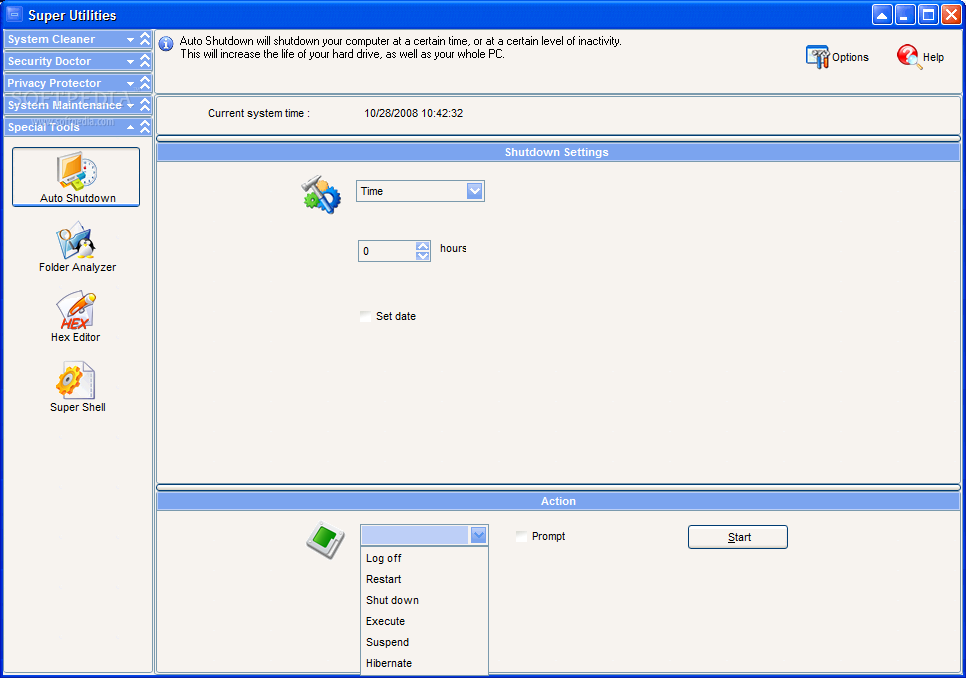Screen dimensions: 966x678
Task: Enable the Set date checkbox
Action: 365,316
